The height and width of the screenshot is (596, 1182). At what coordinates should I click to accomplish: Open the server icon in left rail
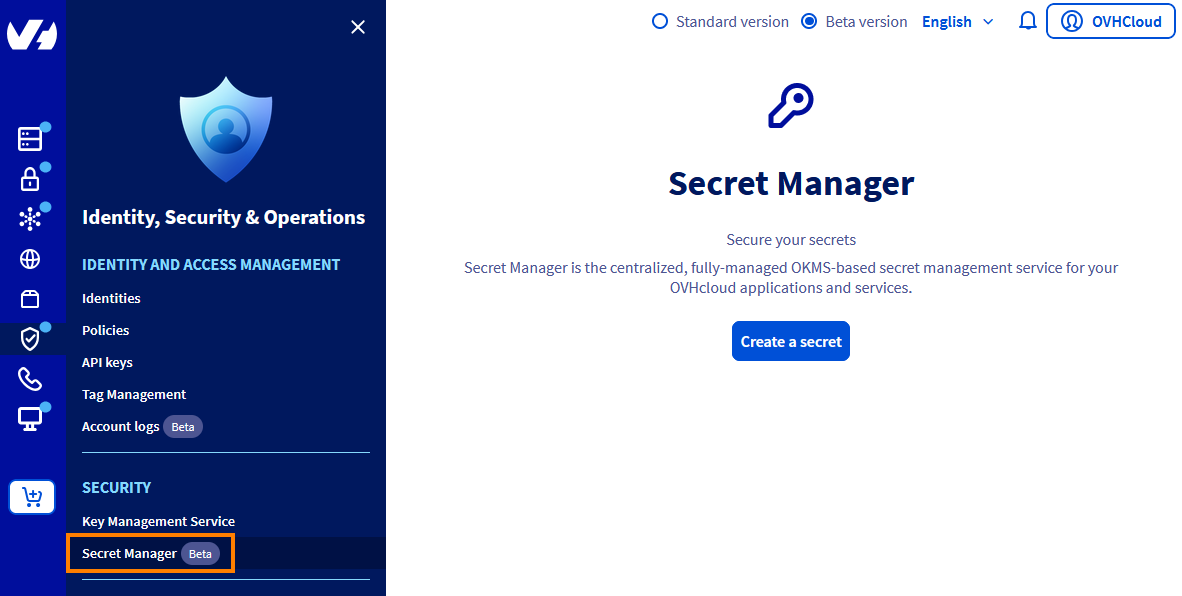pos(30,139)
